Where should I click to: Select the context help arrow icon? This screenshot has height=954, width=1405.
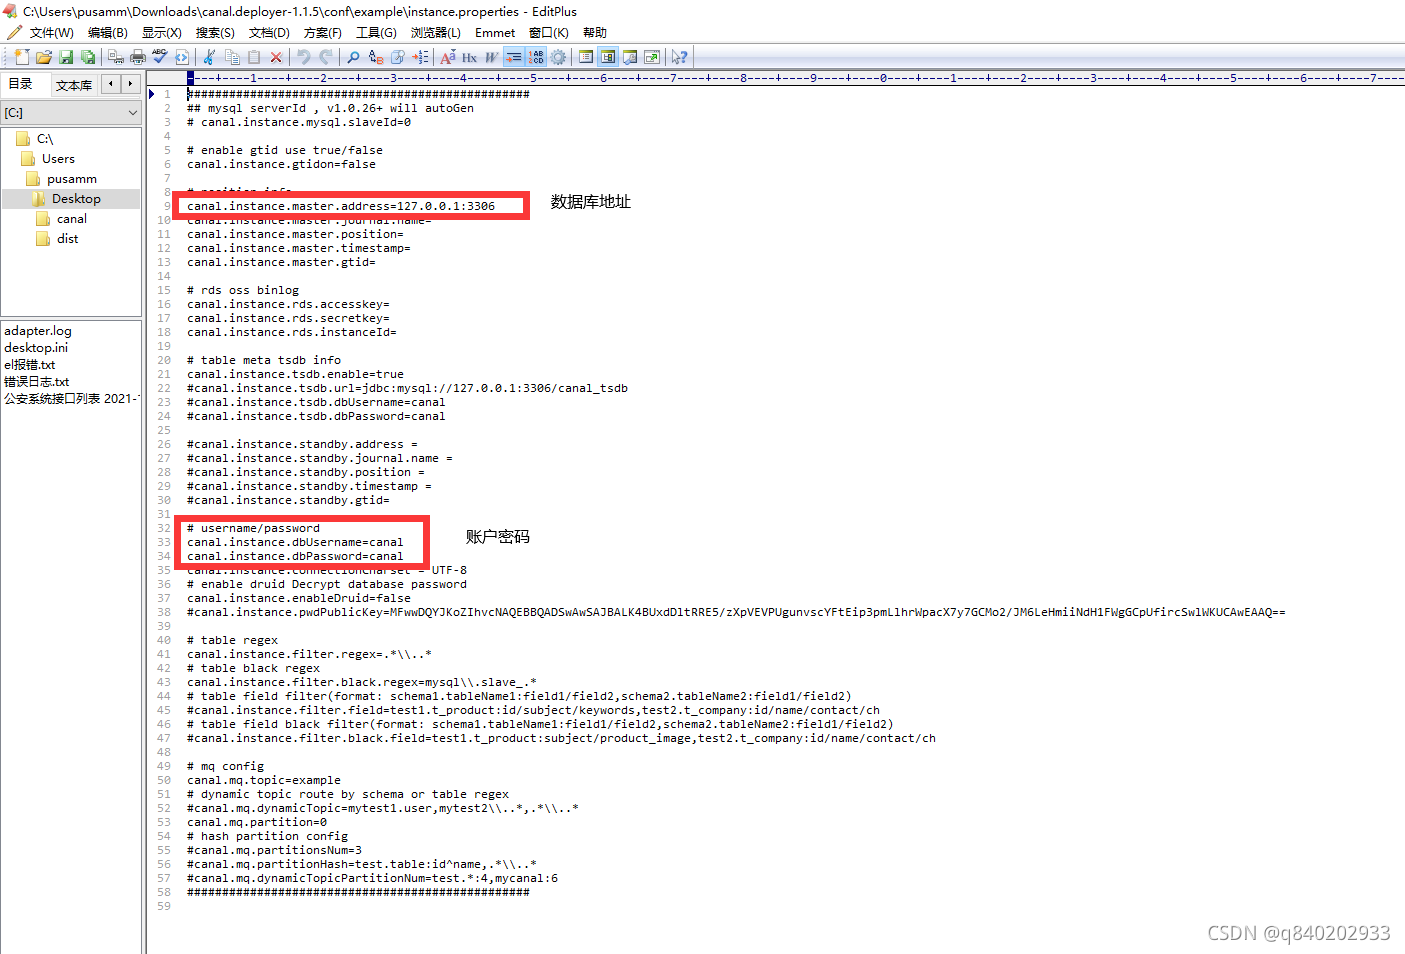679,57
